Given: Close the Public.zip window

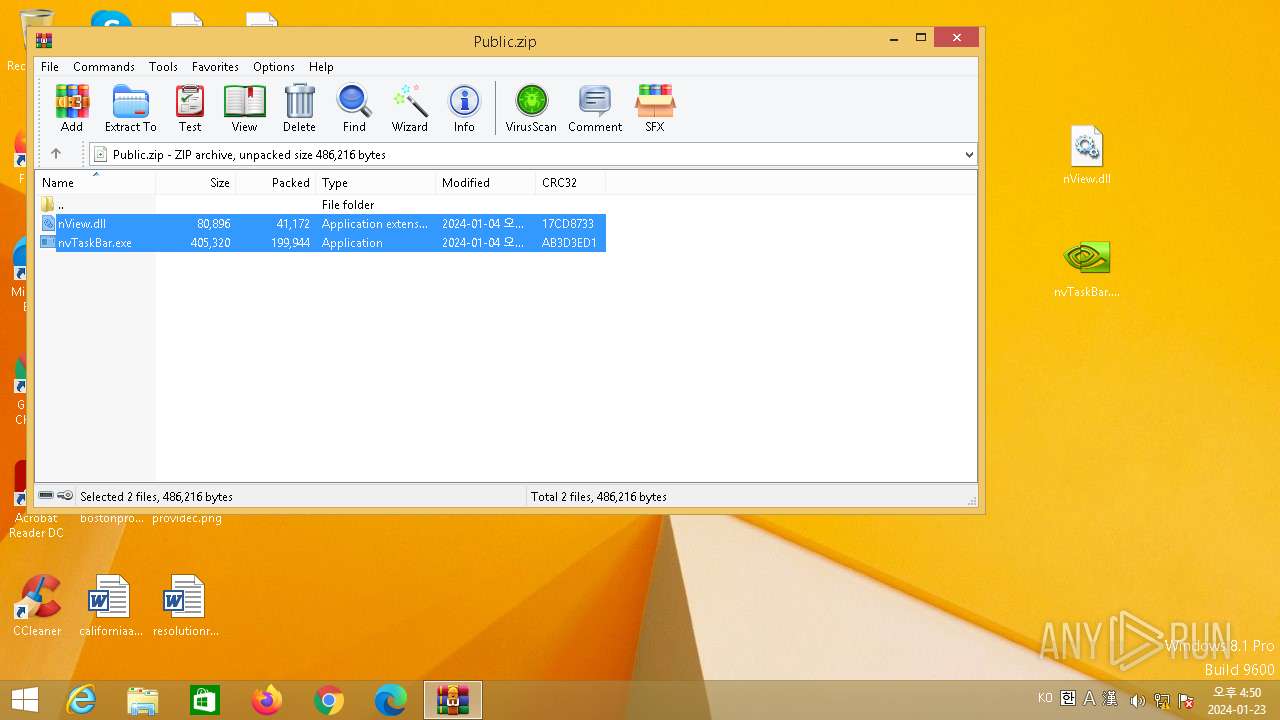Looking at the screenshot, I should (x=957, y=38).
